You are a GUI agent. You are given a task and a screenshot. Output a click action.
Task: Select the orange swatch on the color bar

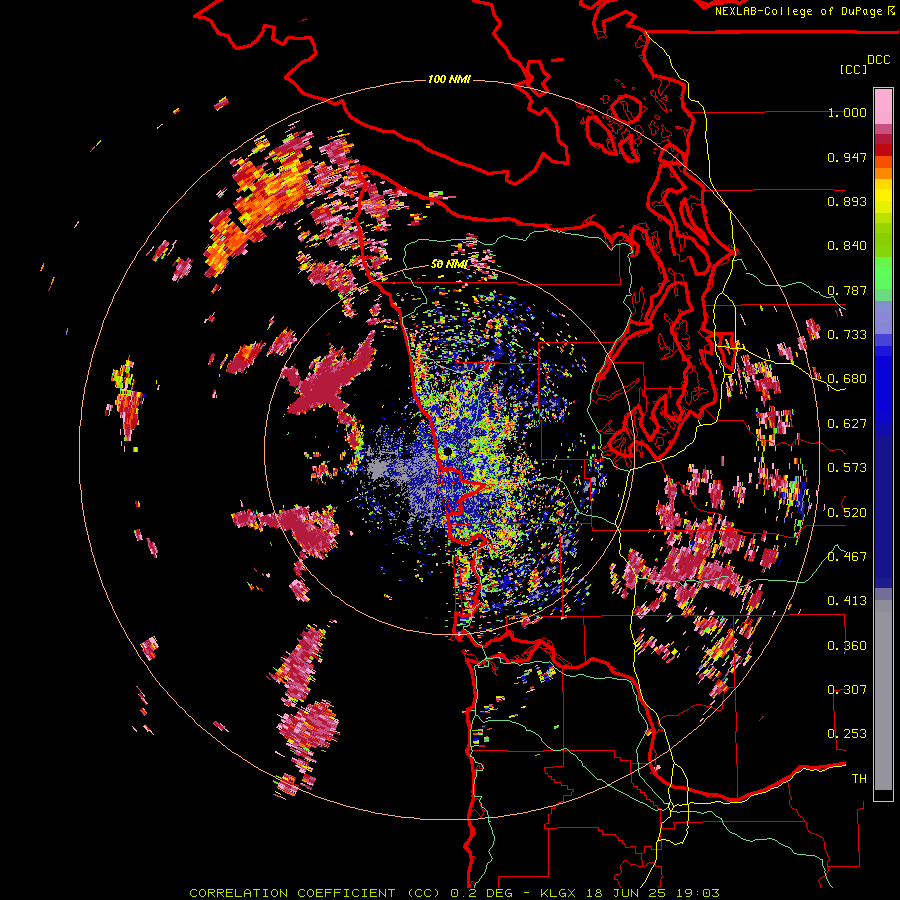click(x=883, y=173)
